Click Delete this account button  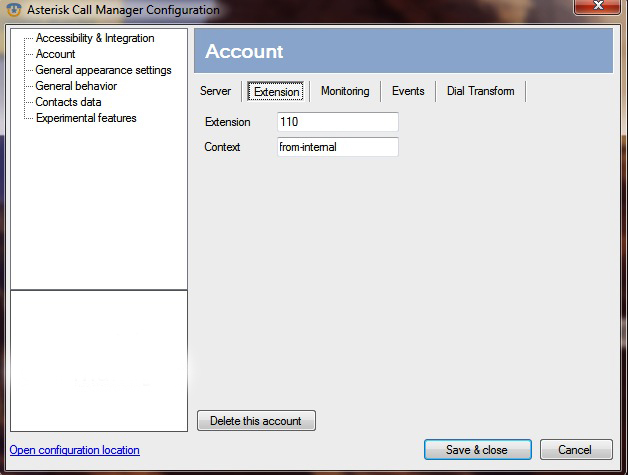(x=256, y=421)
